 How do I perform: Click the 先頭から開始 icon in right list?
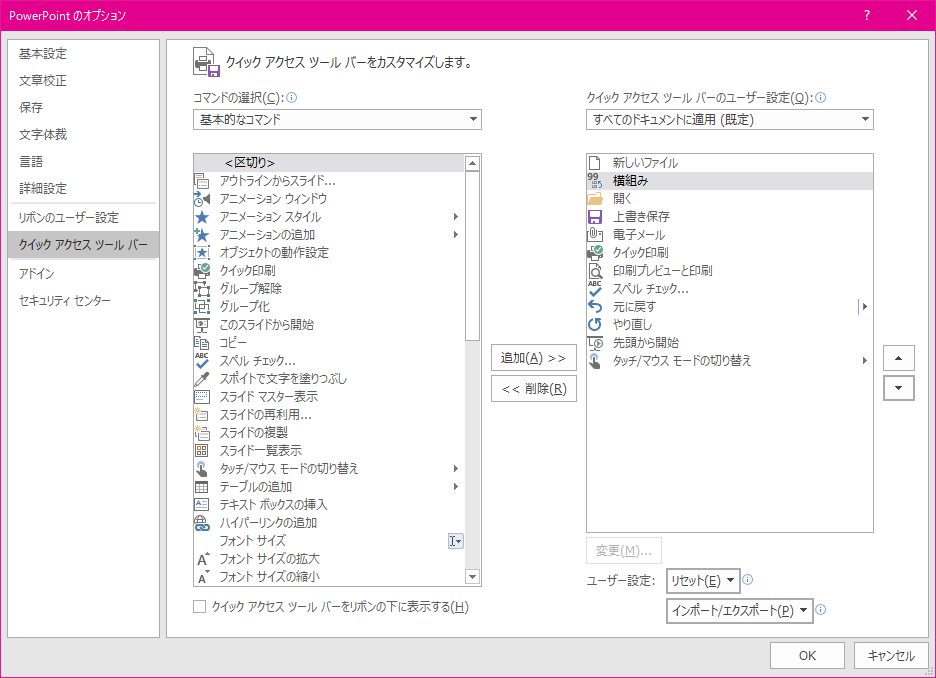coord(595,343)
